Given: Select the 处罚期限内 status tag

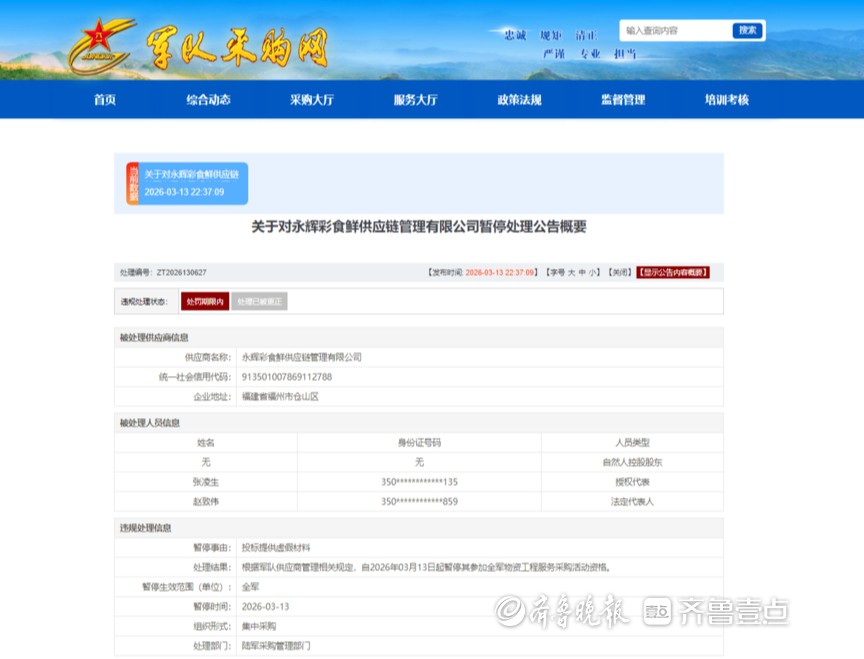Looking at the screenshot, I should [205, 301].
